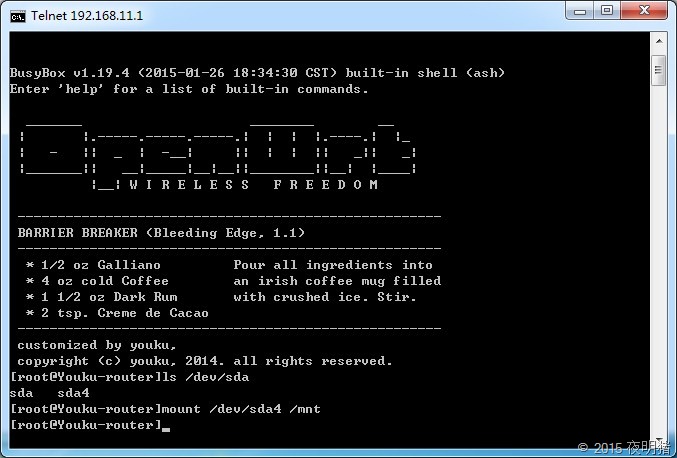The width and height of the screenshot is (677, 458).
Task: Minimize the Telnet window
Action: coord(580,11)
